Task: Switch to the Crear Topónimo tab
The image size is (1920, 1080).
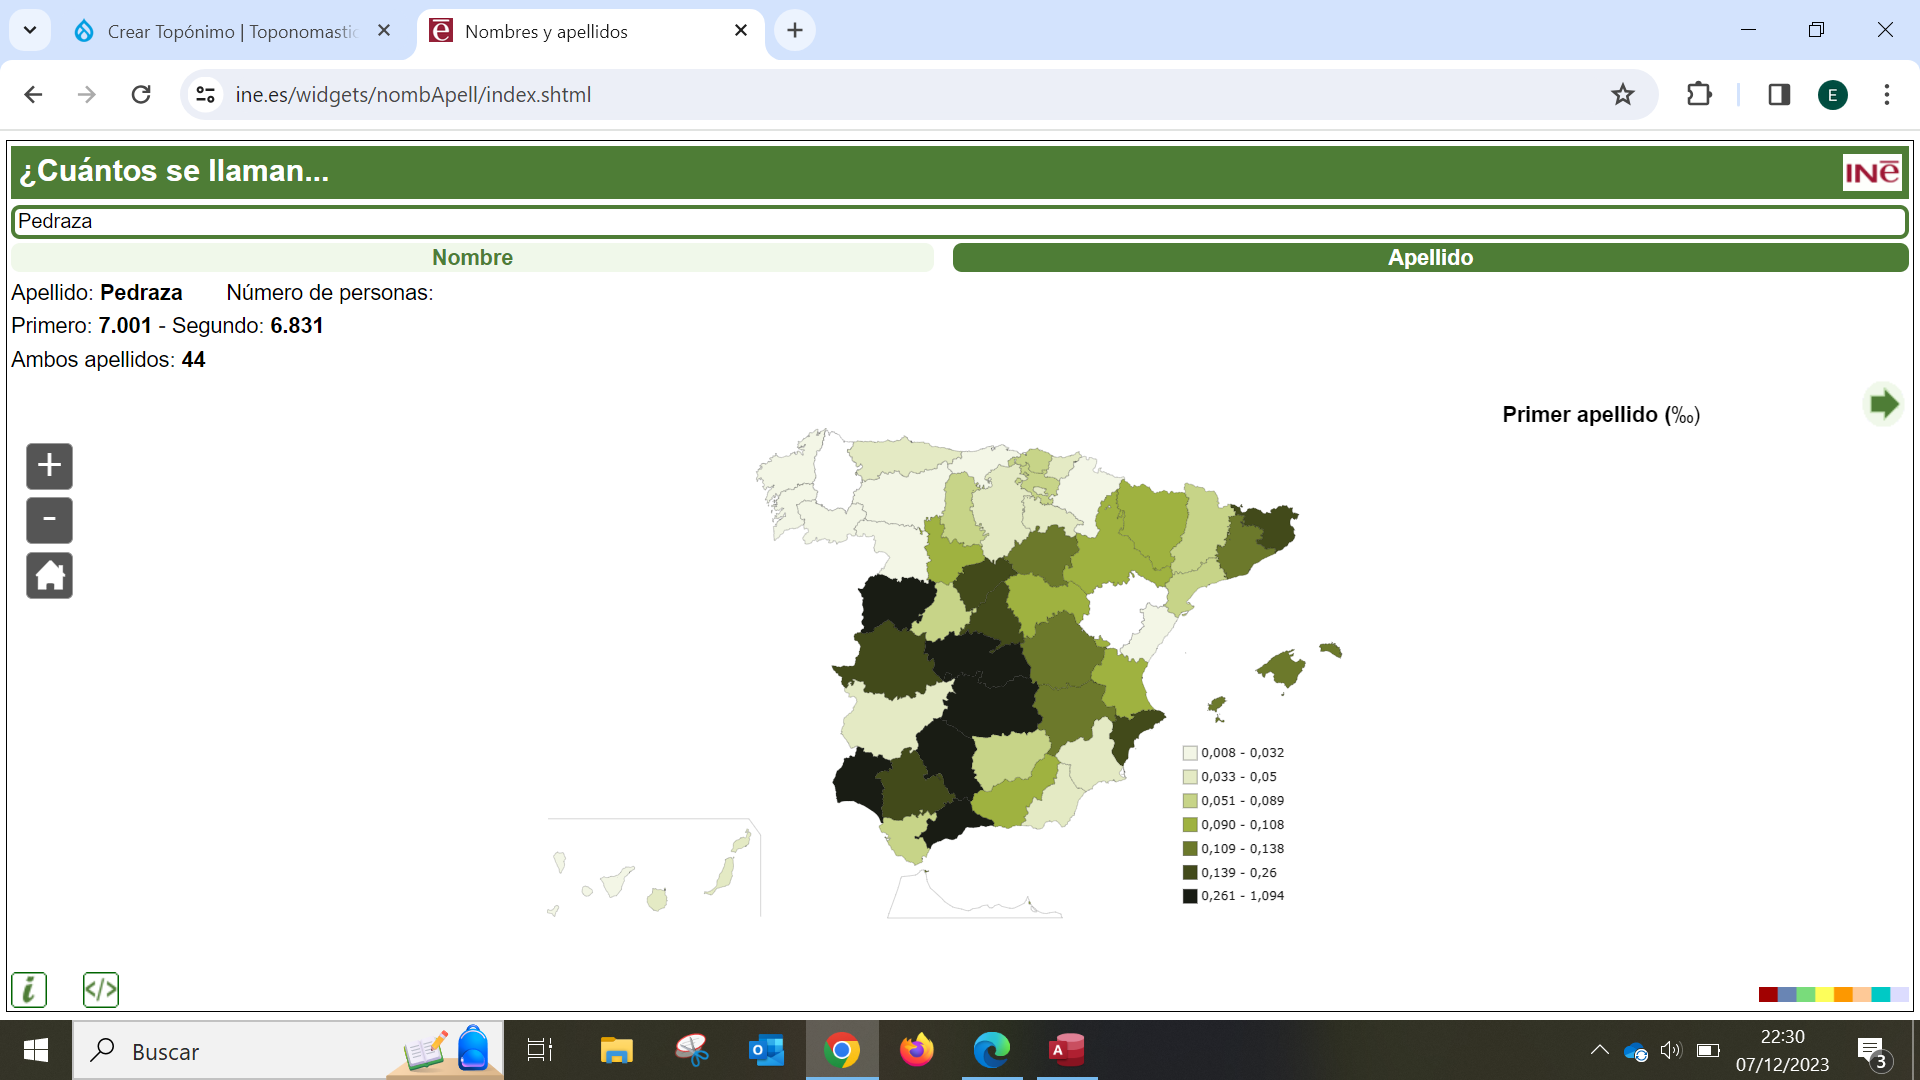Action: point(230,31)
